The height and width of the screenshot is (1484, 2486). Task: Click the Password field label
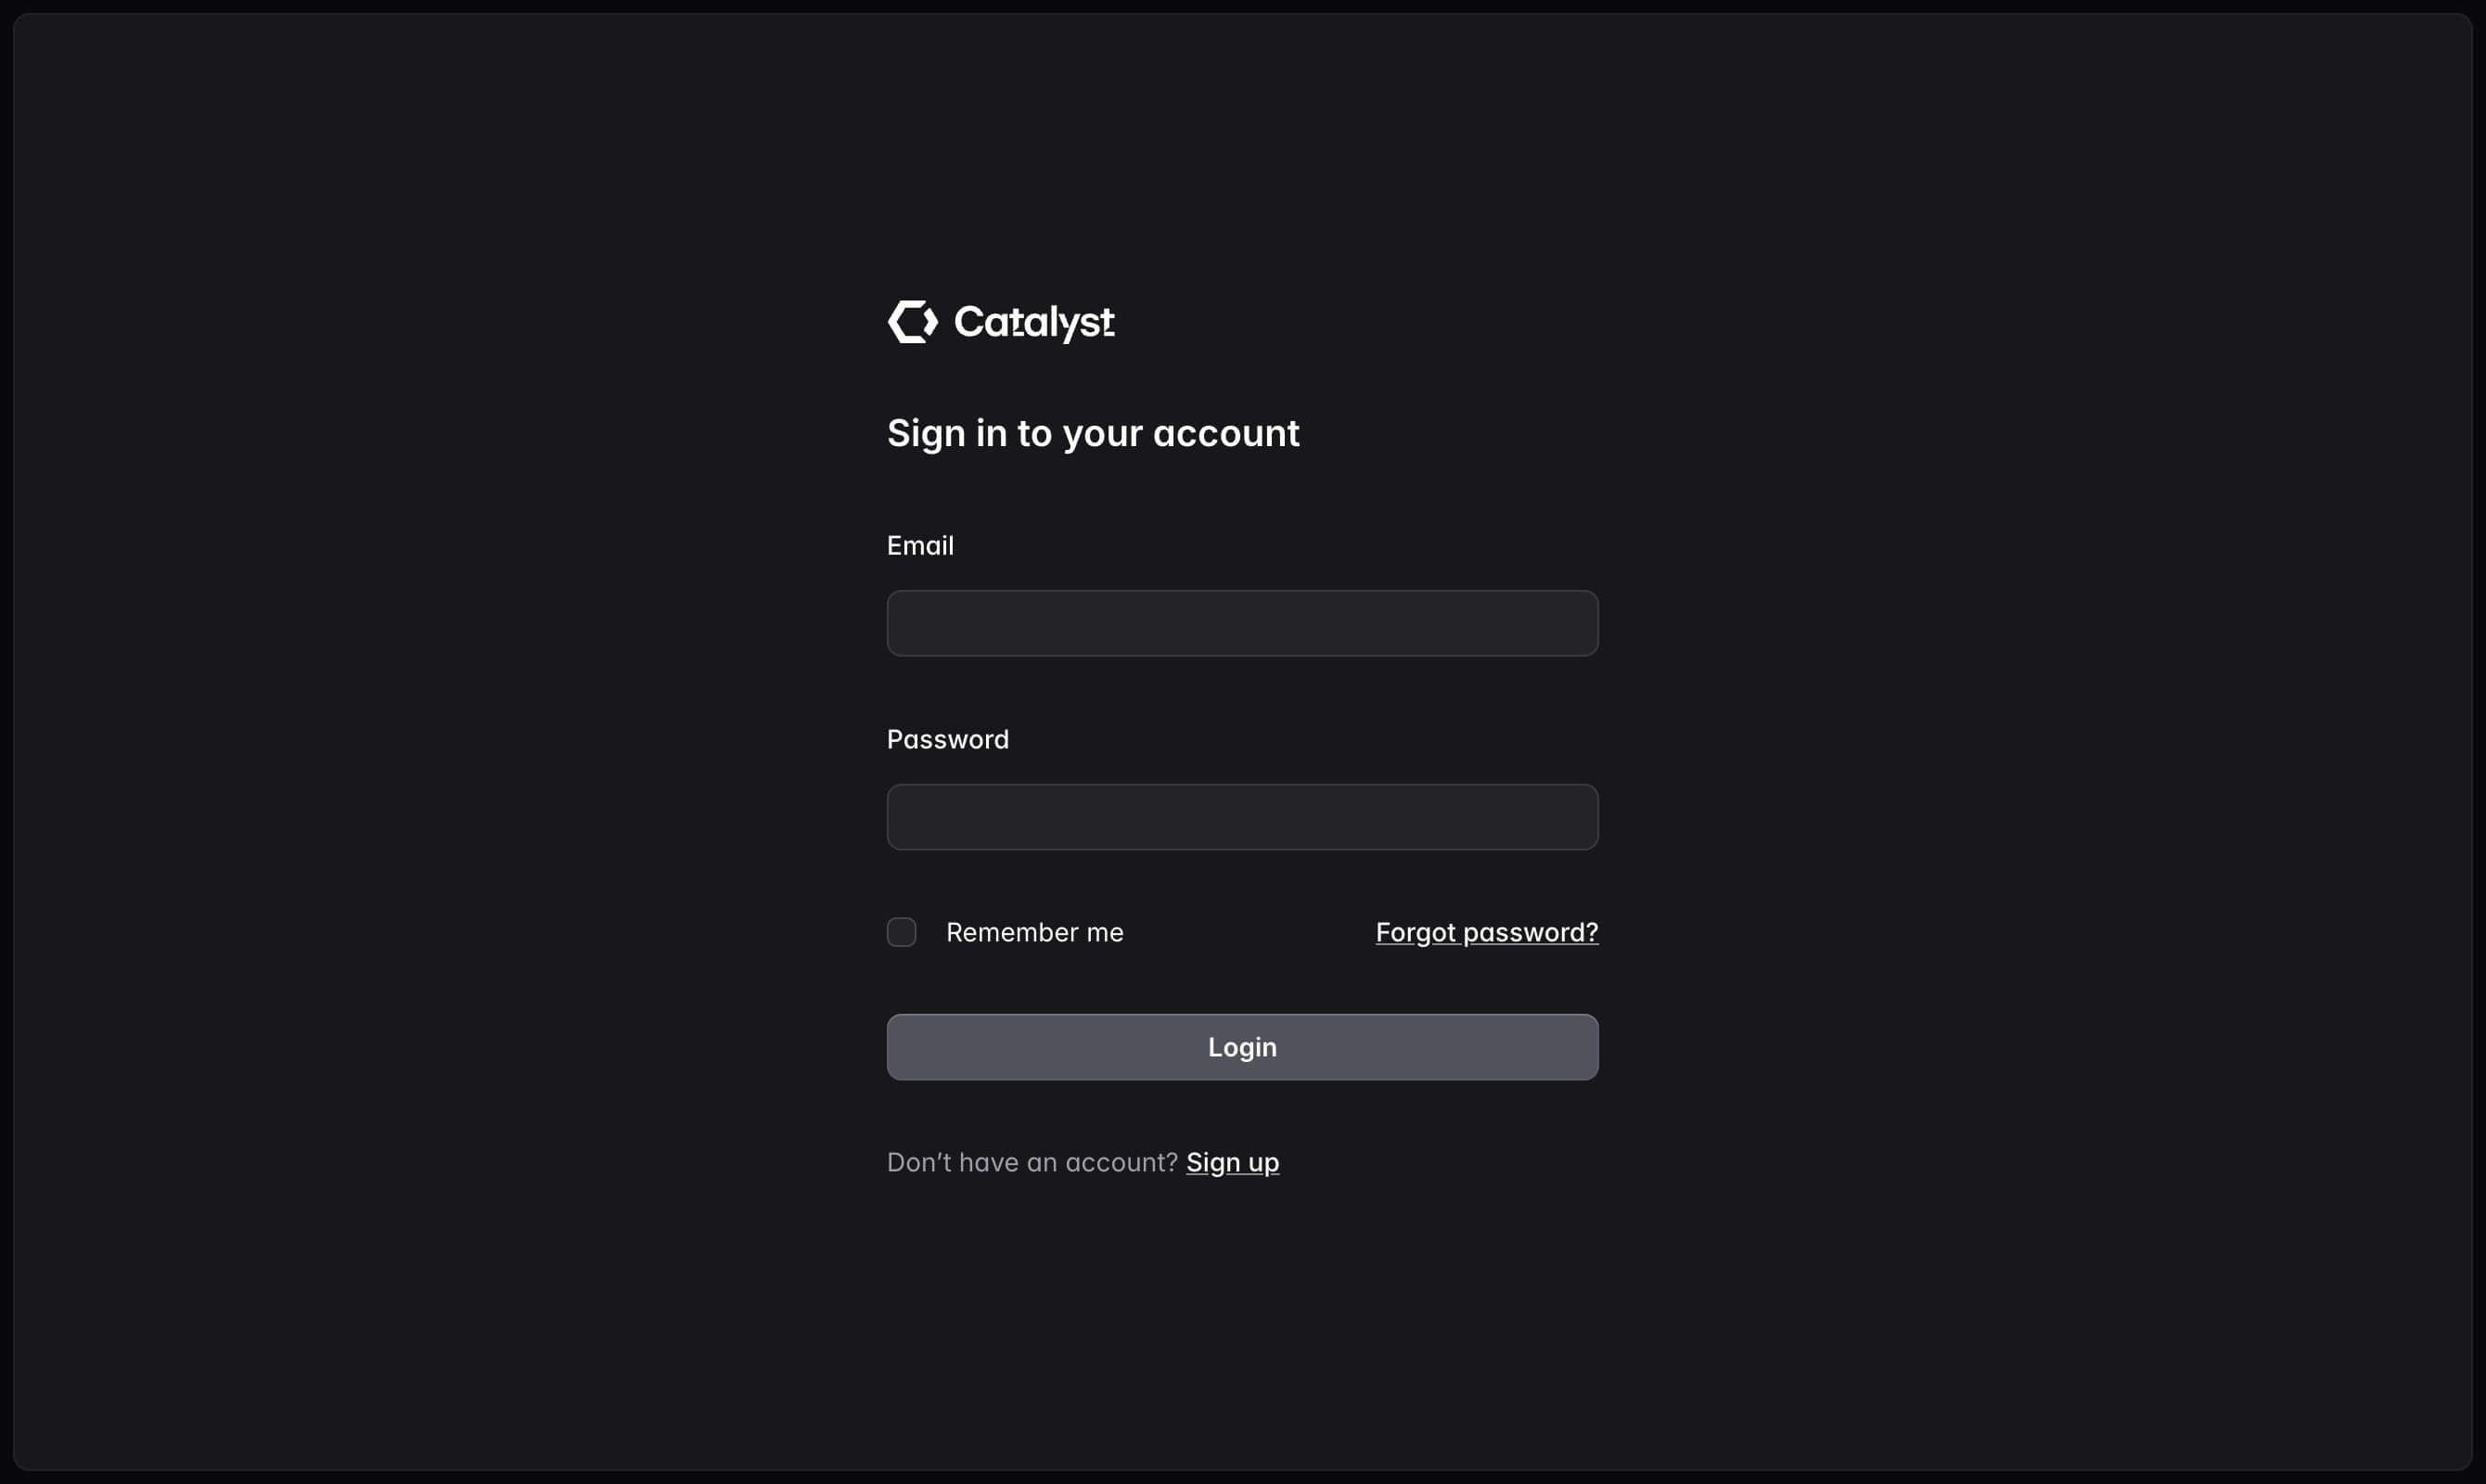947,738
